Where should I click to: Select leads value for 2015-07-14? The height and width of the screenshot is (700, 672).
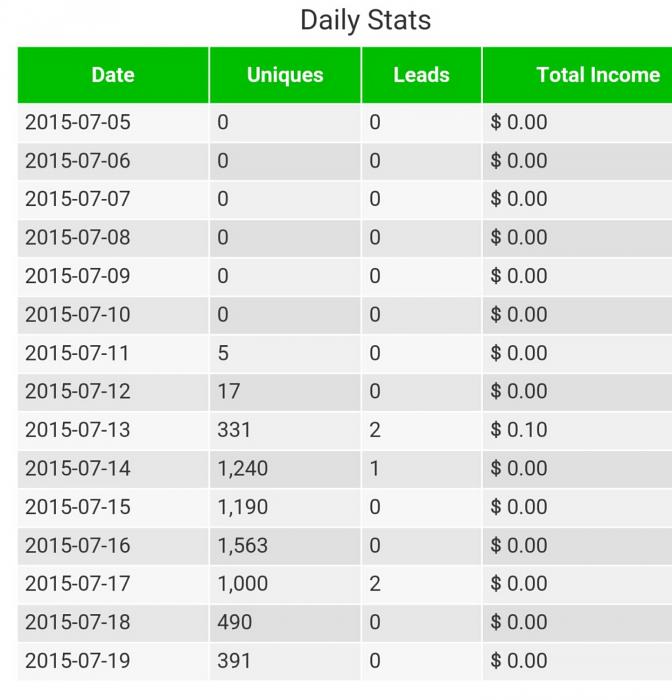point(422,468)
